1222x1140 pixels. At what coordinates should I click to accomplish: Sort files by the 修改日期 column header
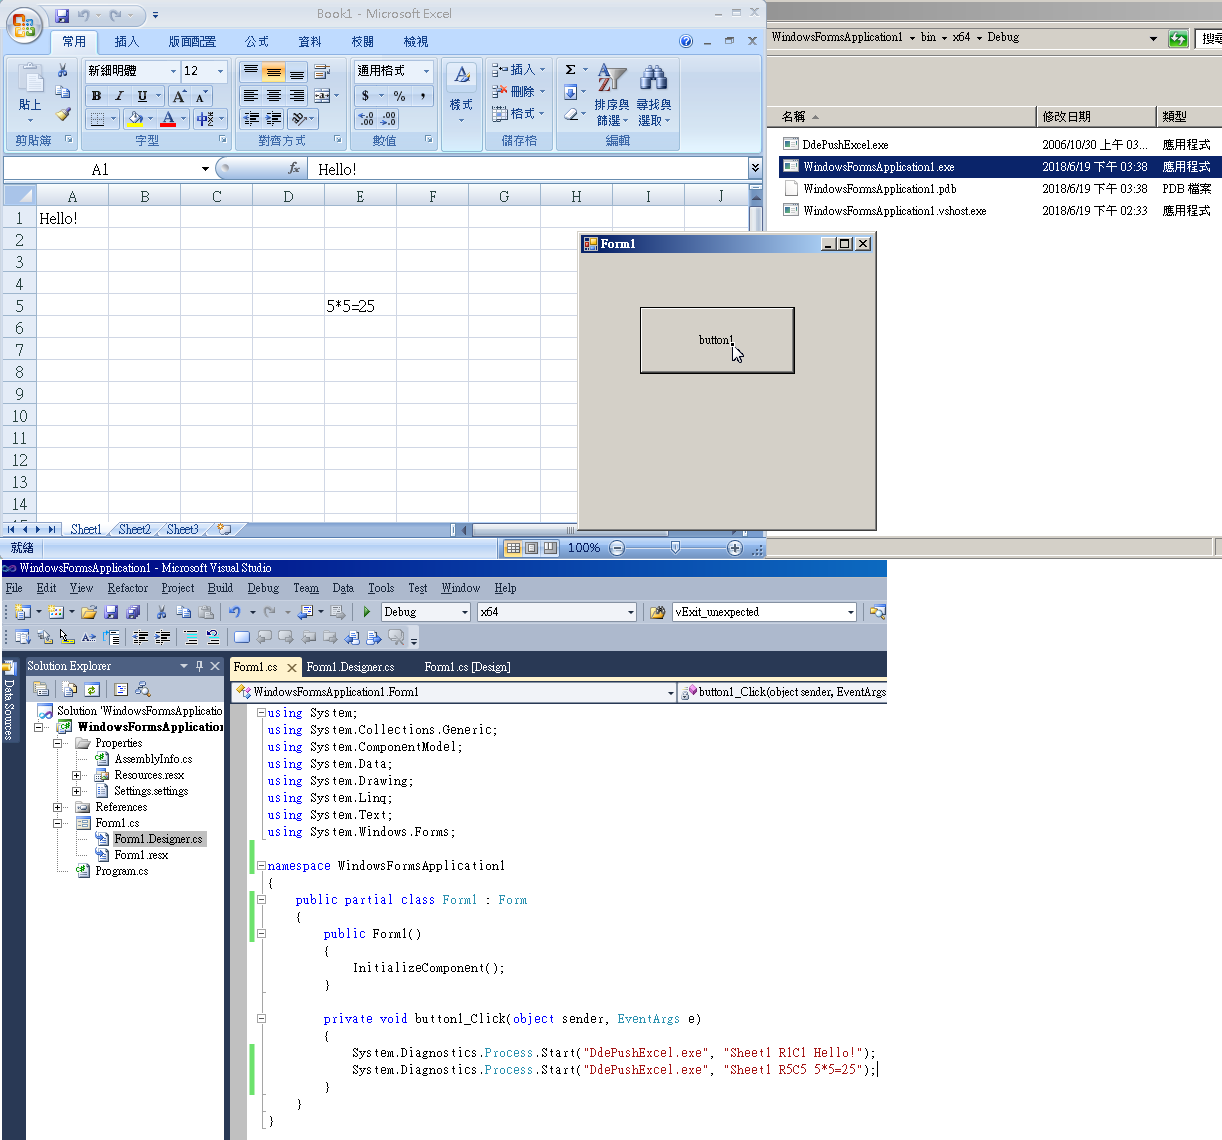[1096, 116]
